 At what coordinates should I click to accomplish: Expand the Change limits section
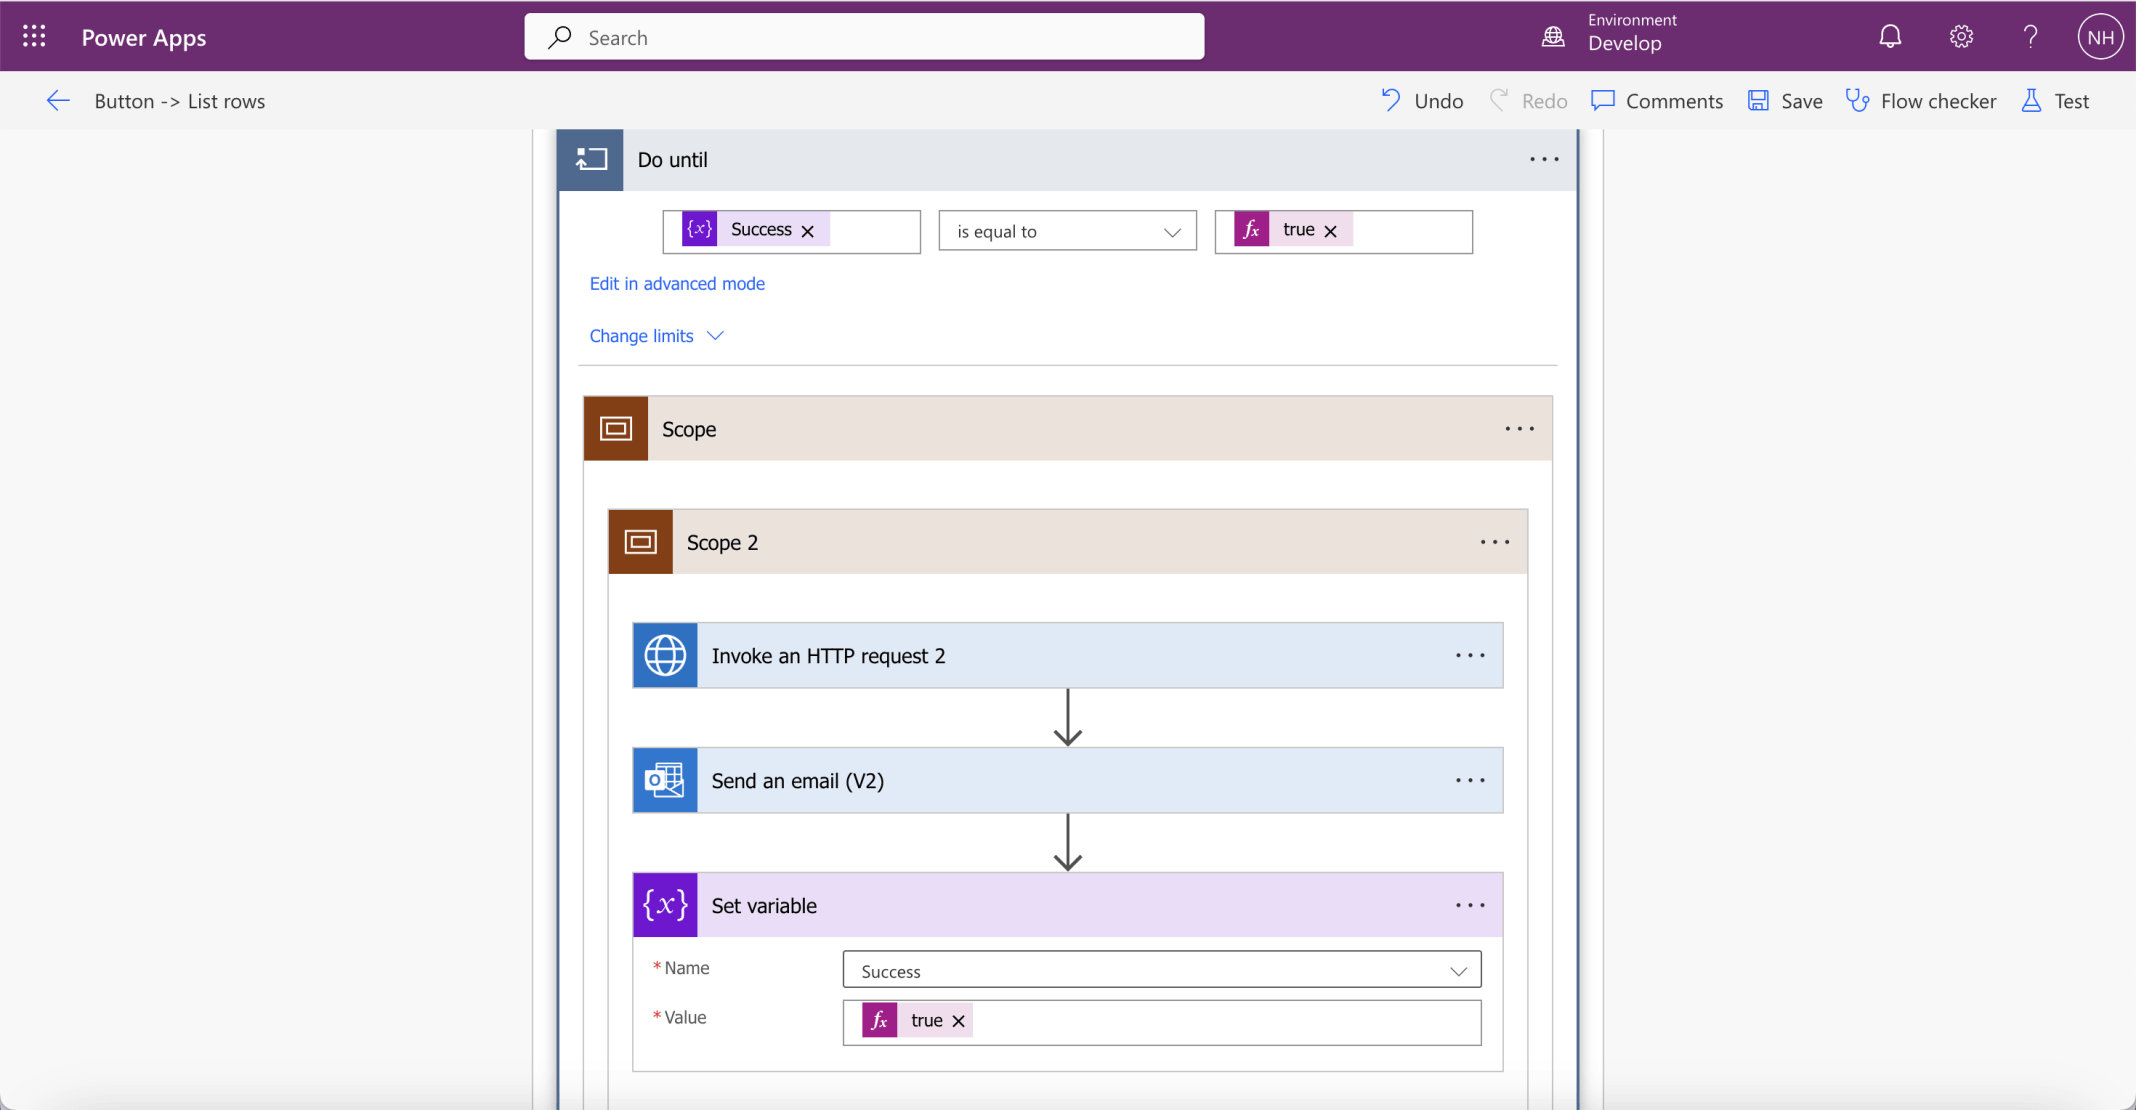click(656, 336)
